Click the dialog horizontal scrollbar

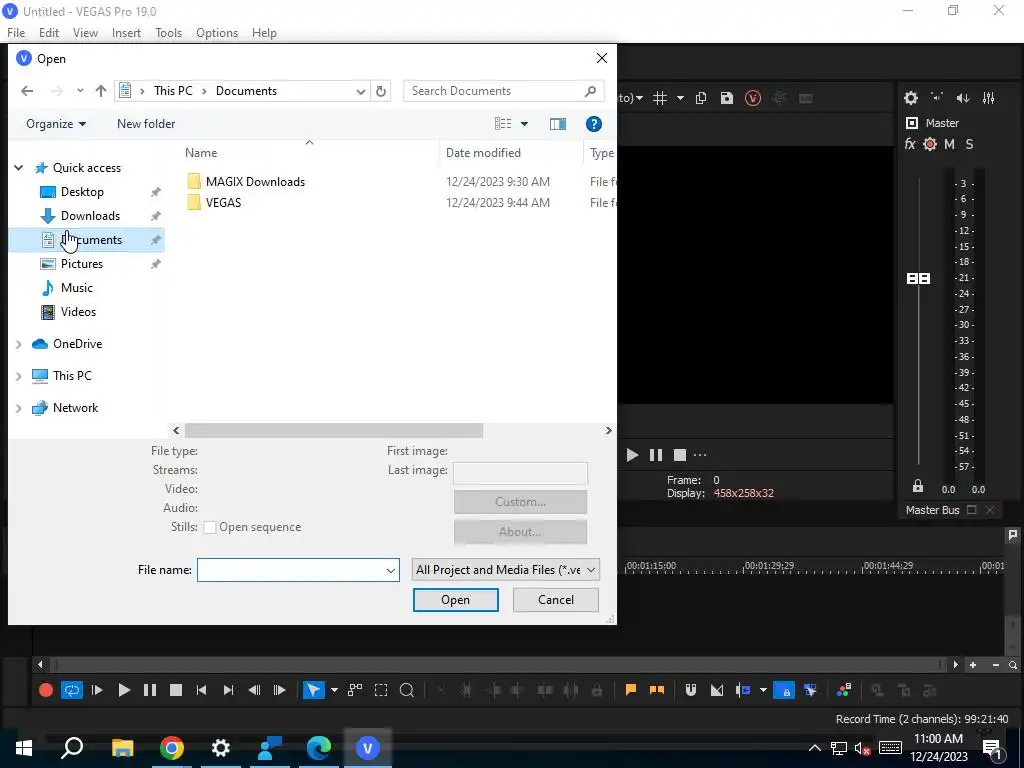(334, 430)
